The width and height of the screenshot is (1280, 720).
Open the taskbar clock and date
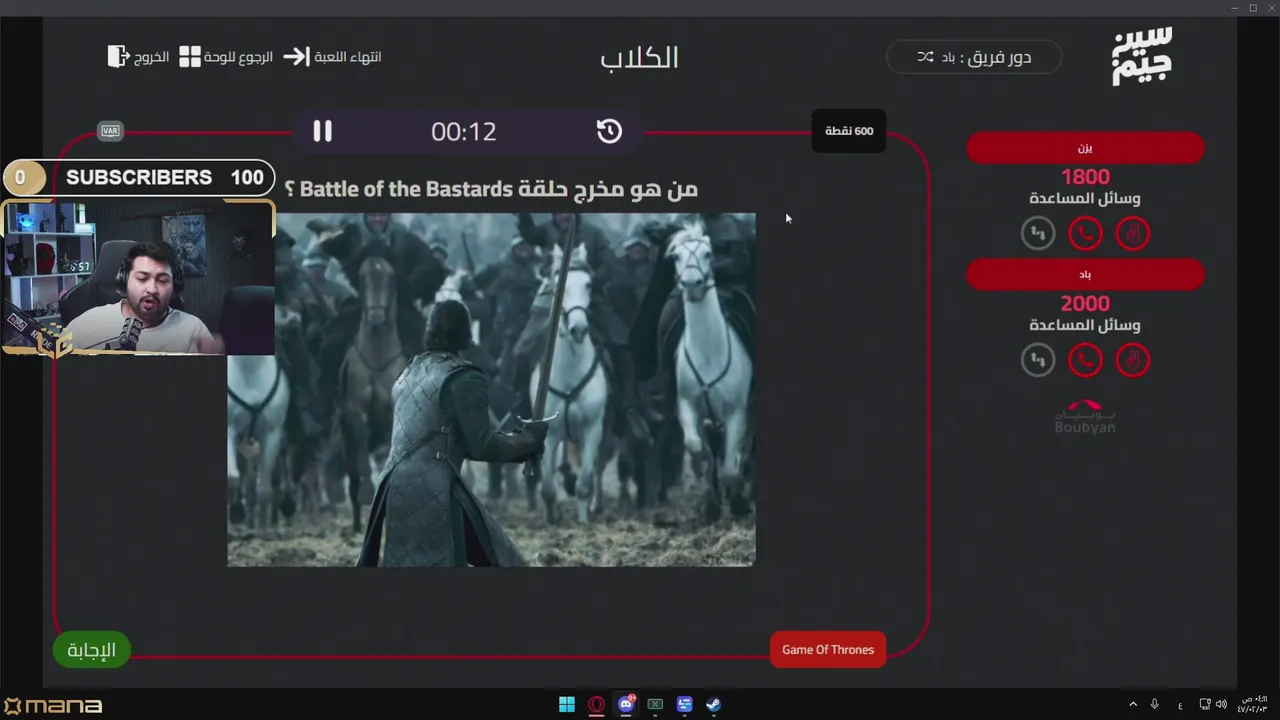coord(1254,704)
